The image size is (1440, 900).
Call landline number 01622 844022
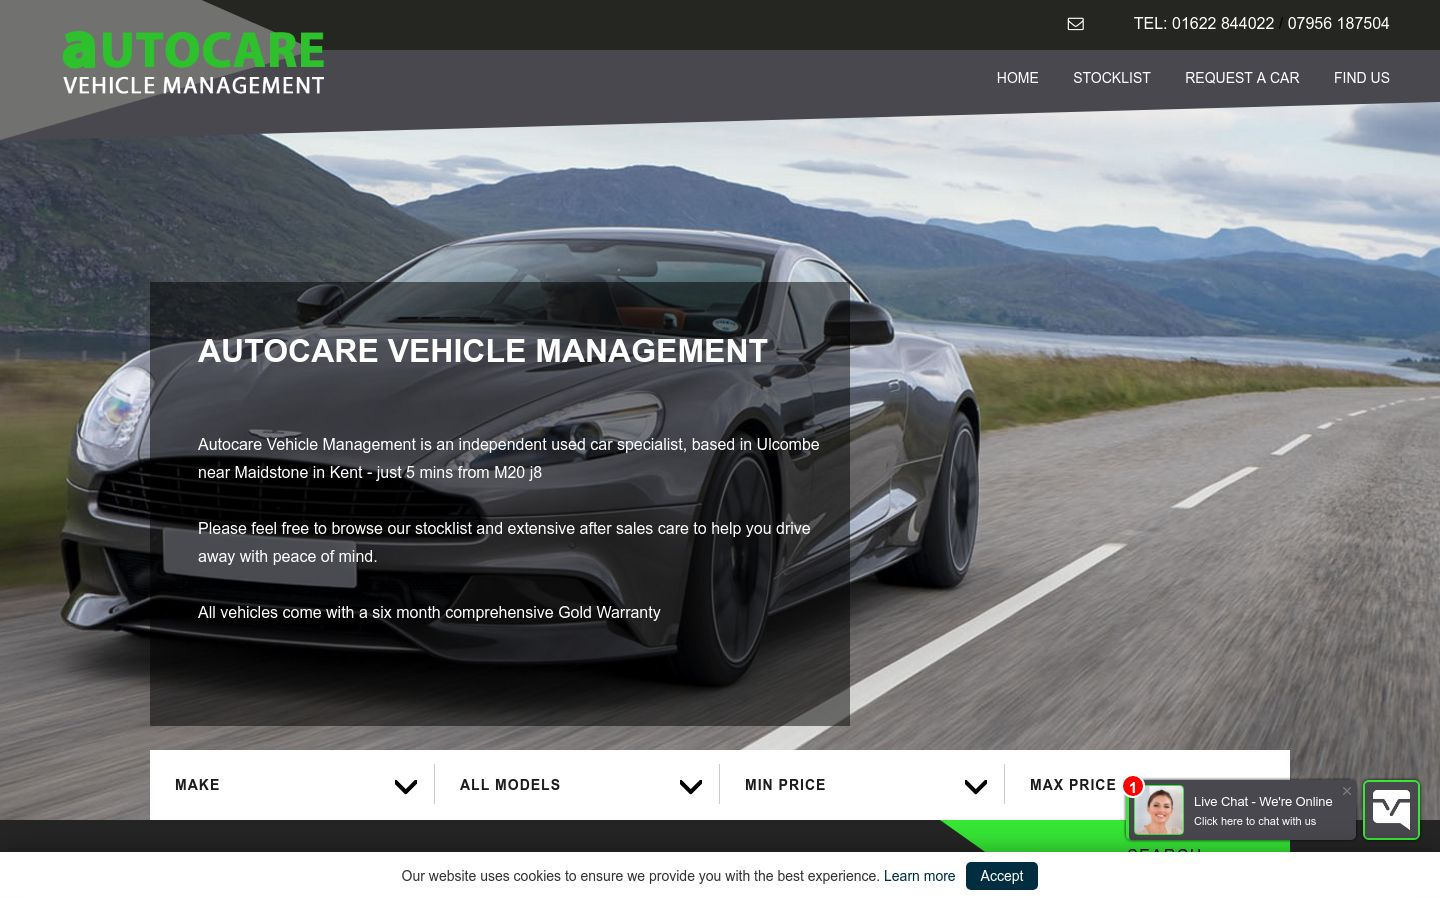pos(1223,24)
